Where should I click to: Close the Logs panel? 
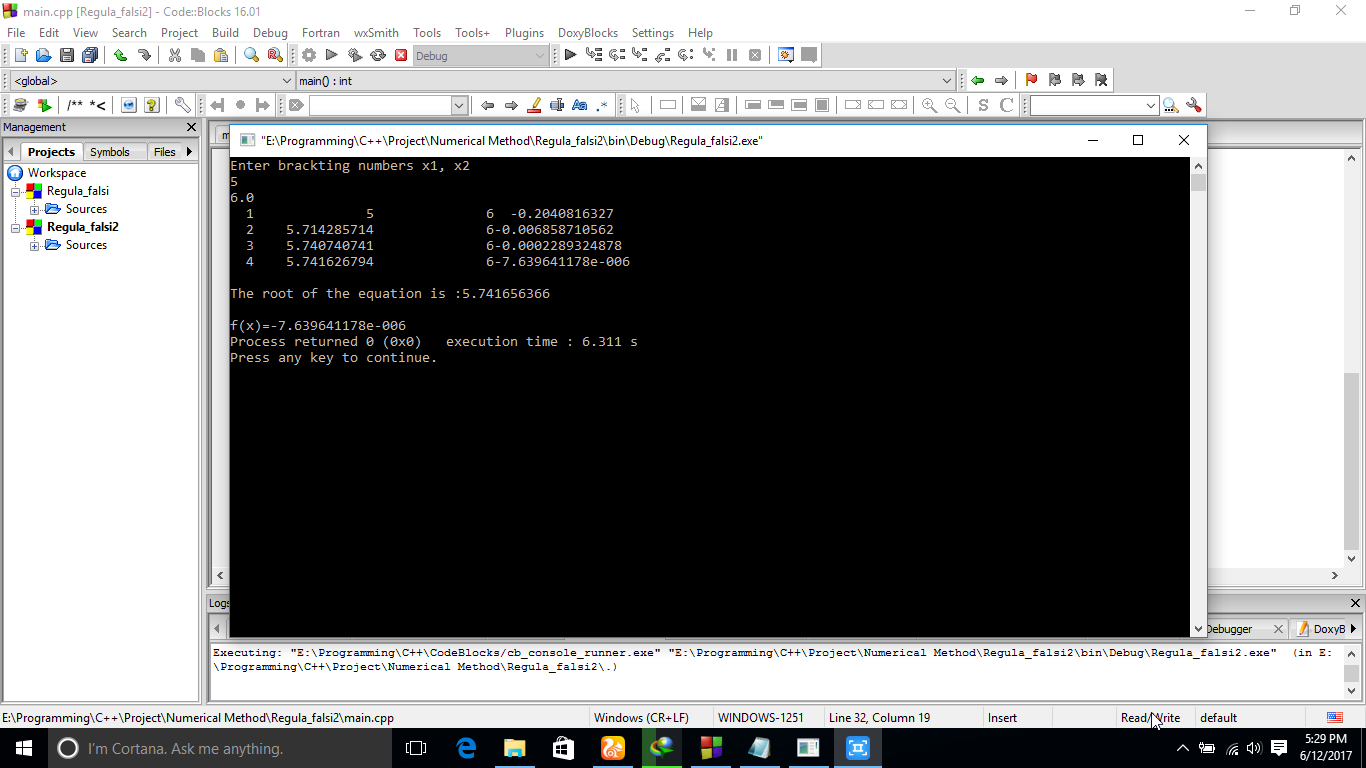pos(1356,603)
